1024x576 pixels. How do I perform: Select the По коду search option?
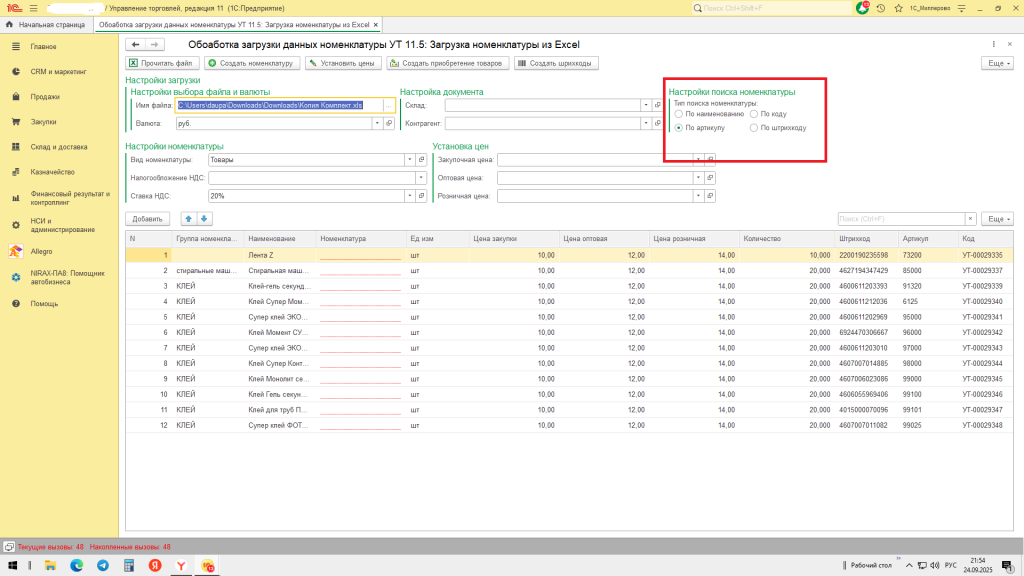click(x=755, y=114)
